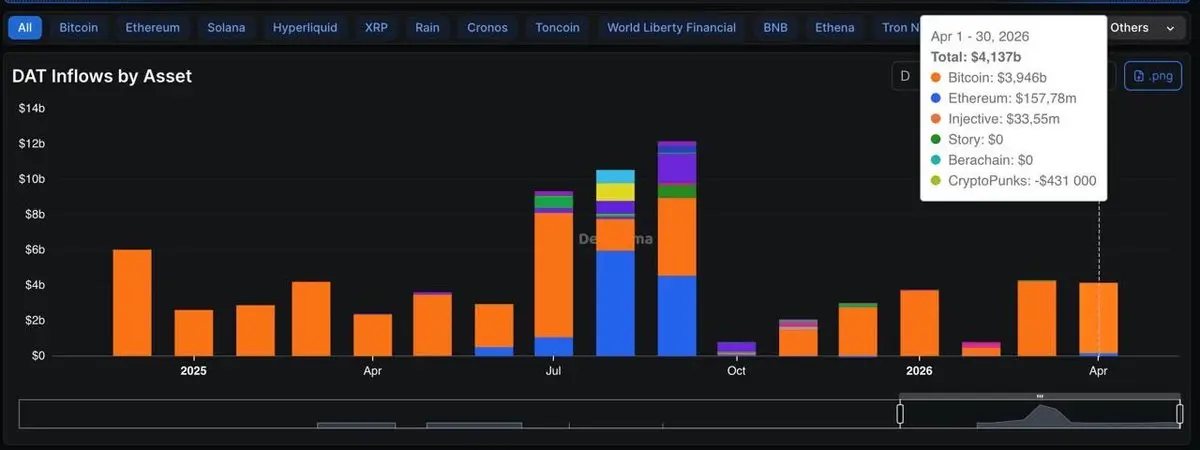The image size is (1200, 450).
Task: Click the Jul x-axis label
Action: tap(553, 371)
